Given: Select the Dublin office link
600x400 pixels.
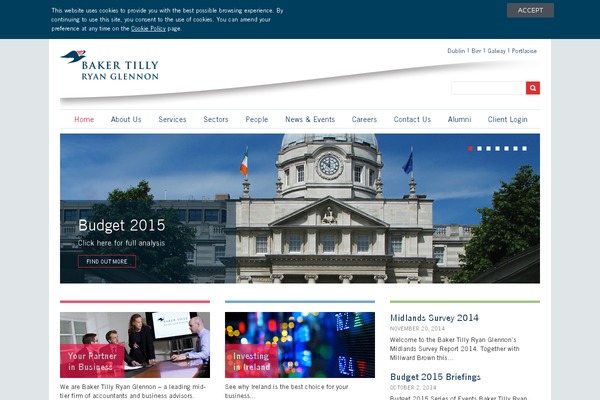Looking at the screenshot, I should pyautogui.click(x=456, y=51).
